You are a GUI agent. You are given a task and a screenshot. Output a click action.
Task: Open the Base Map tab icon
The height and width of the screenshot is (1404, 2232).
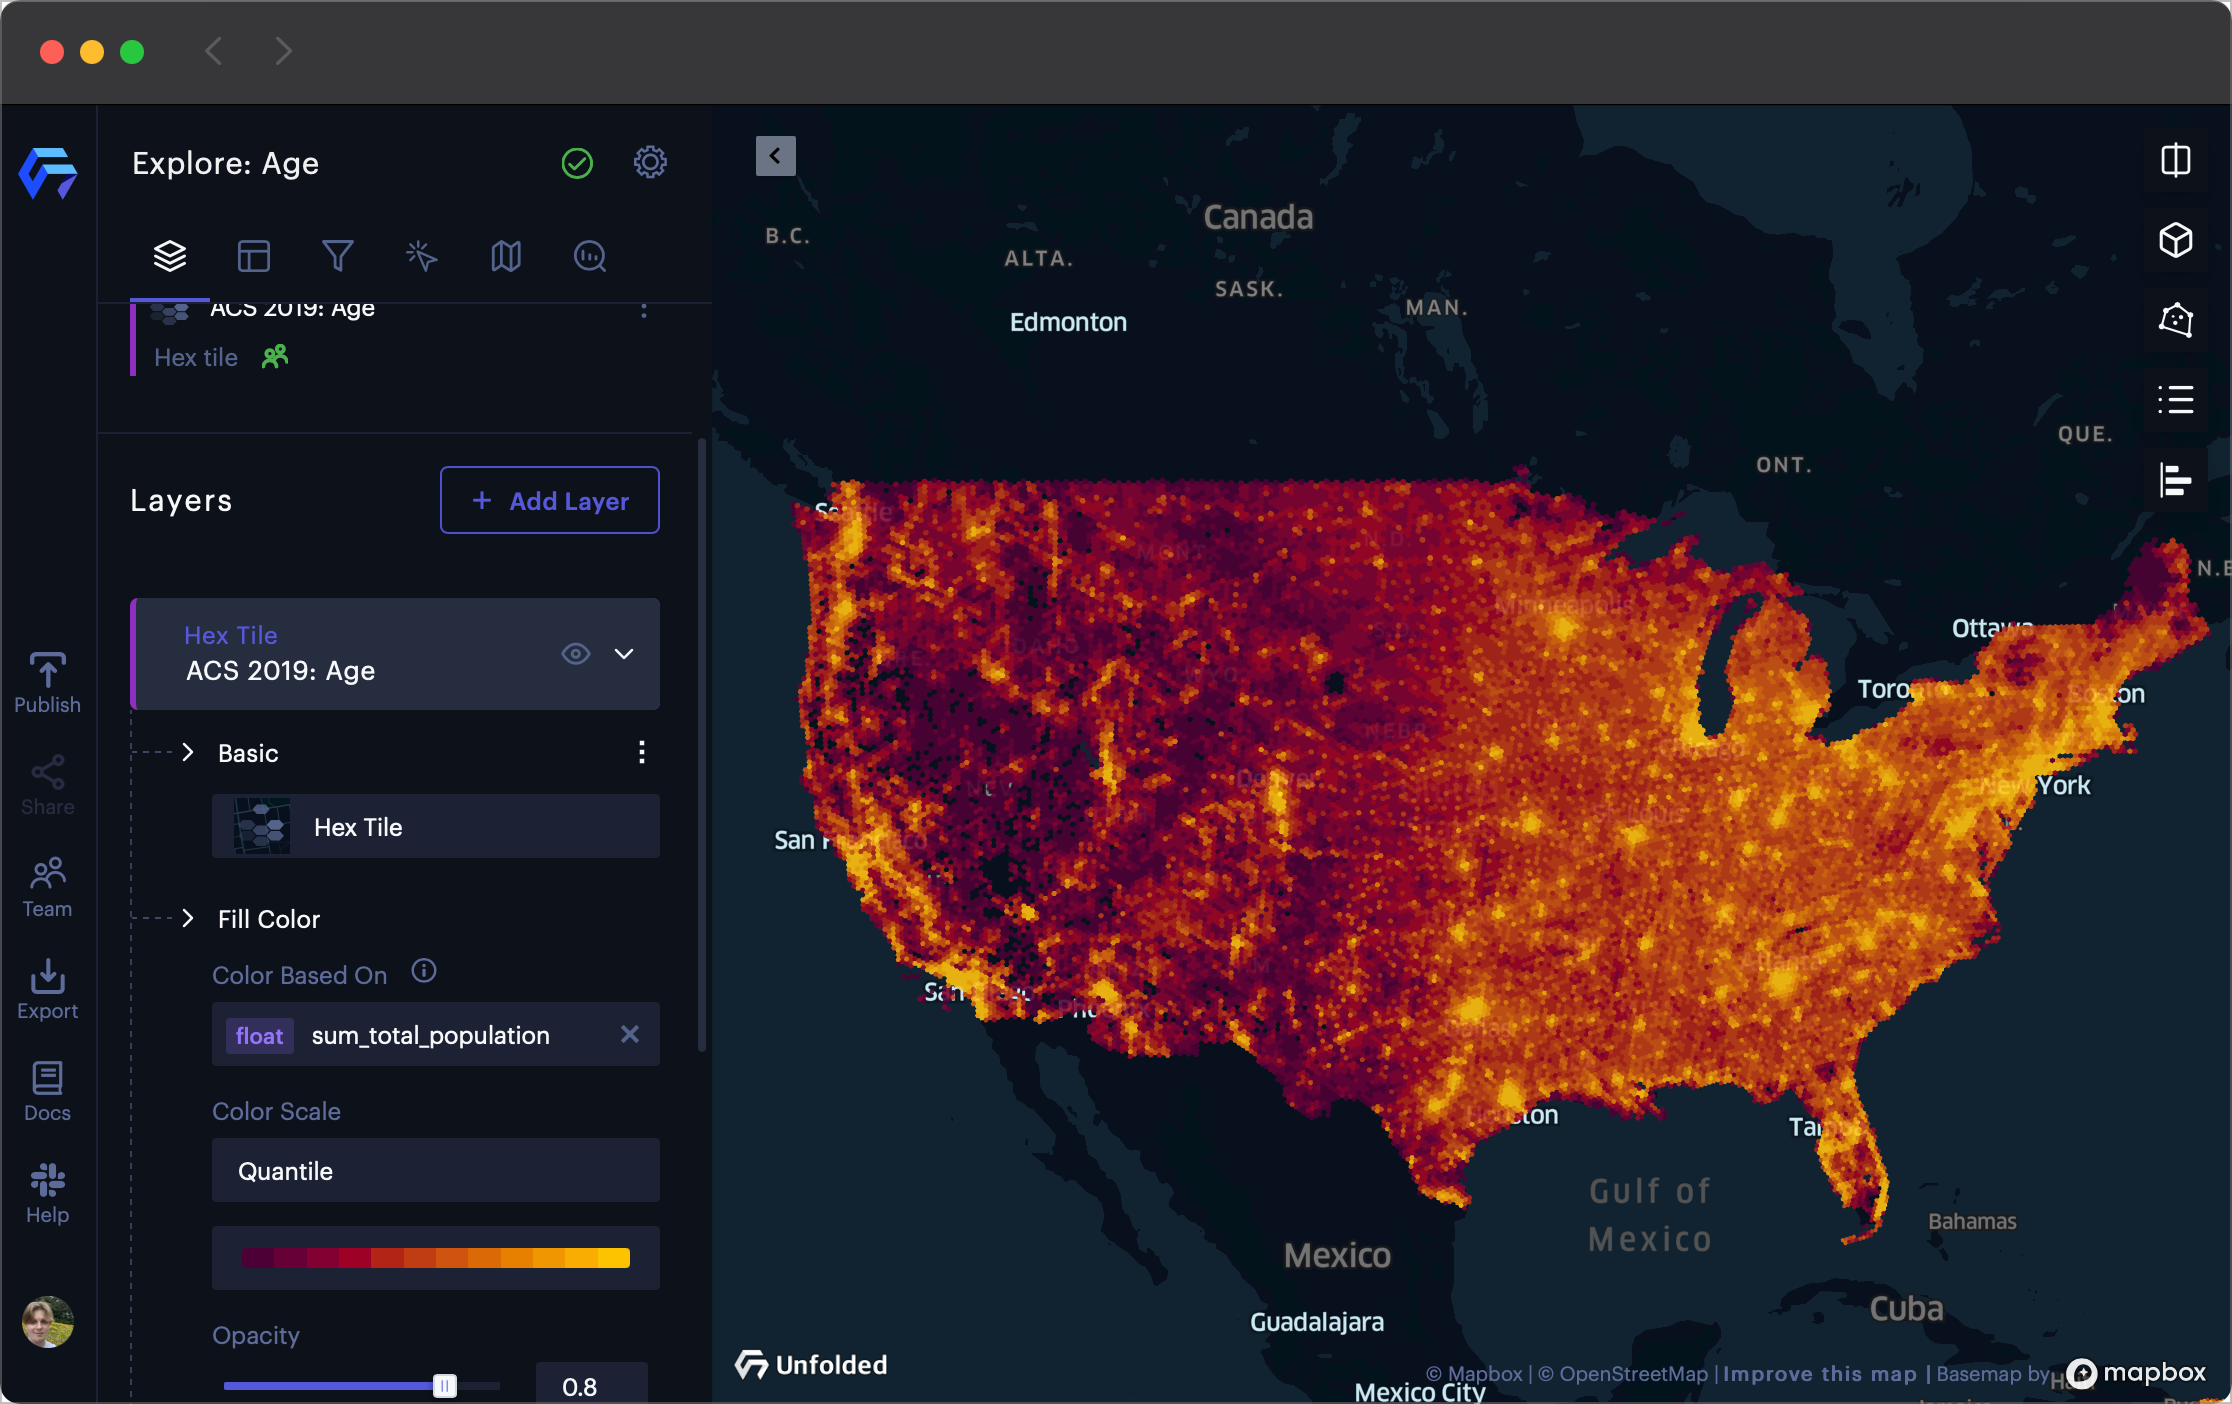[x=505, y=256]
